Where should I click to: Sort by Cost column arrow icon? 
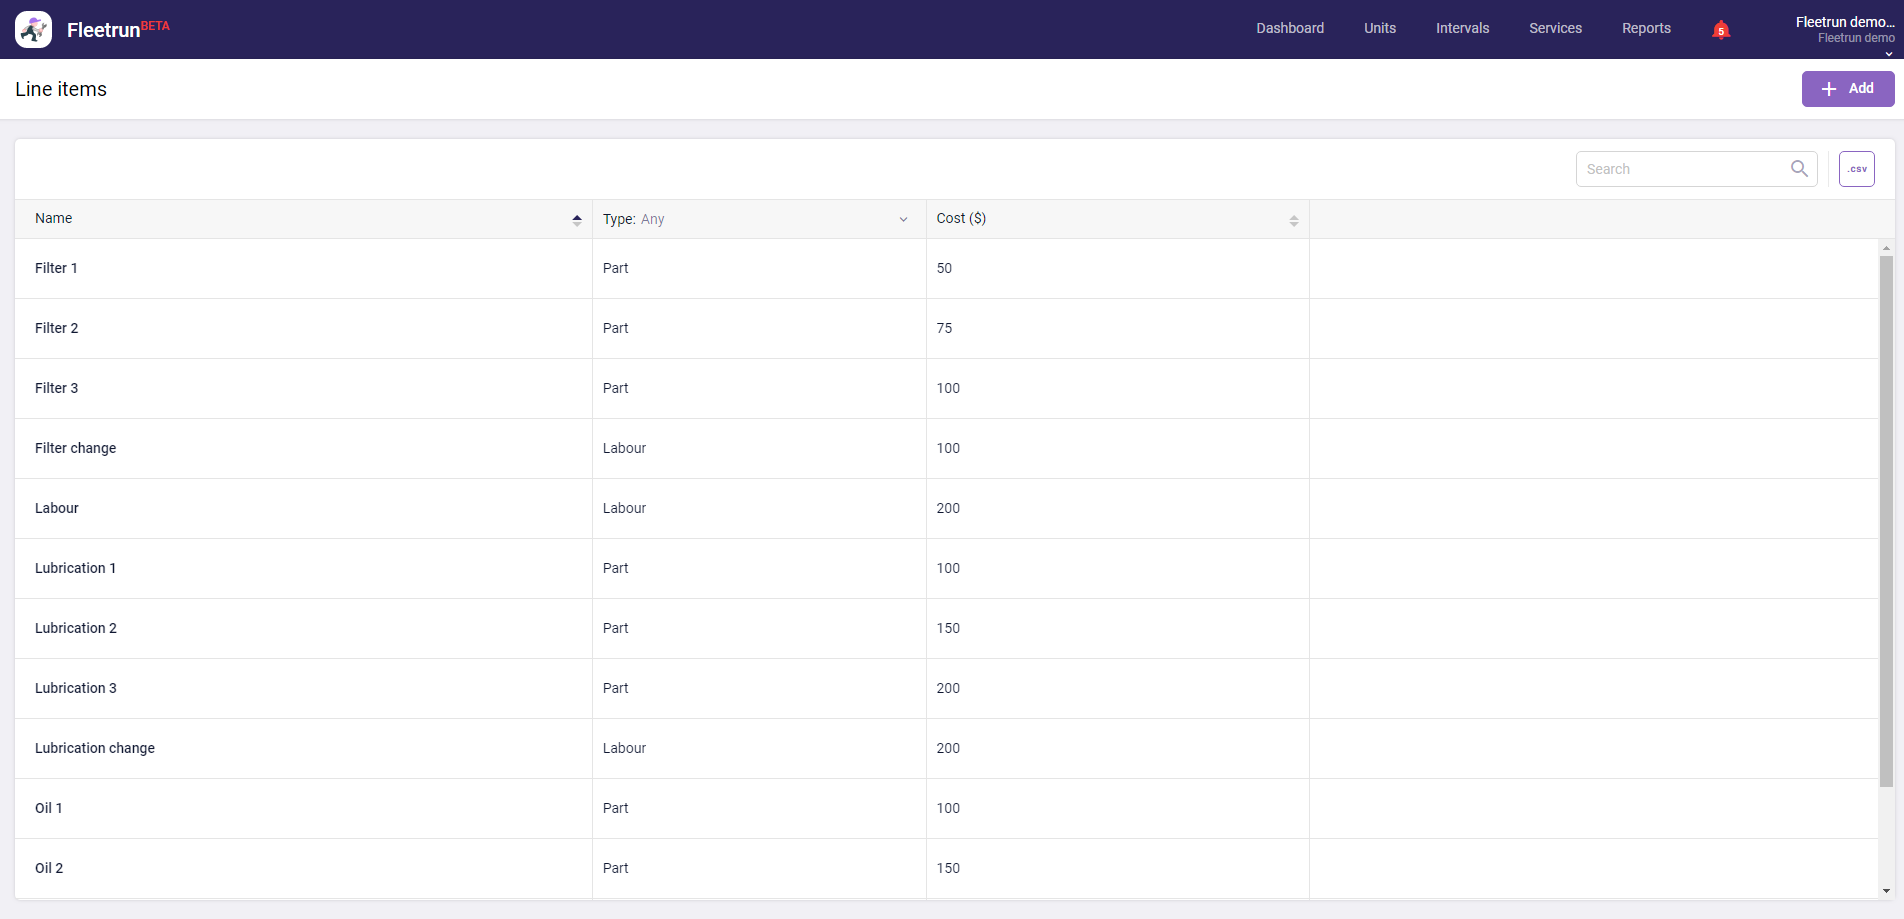click(1293, 219)
